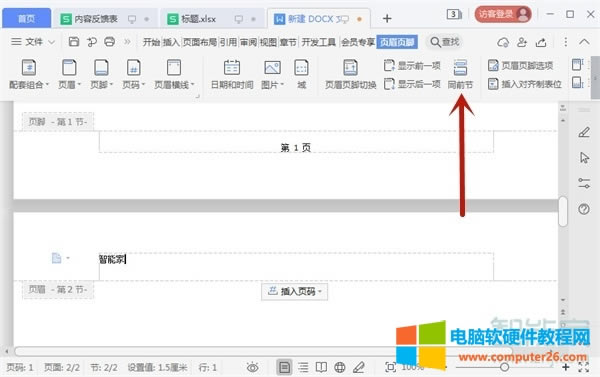The height and width of the screenshot is (377, 600).
Task: Click the help question mark sidebar icon
Action: point(584,209)
